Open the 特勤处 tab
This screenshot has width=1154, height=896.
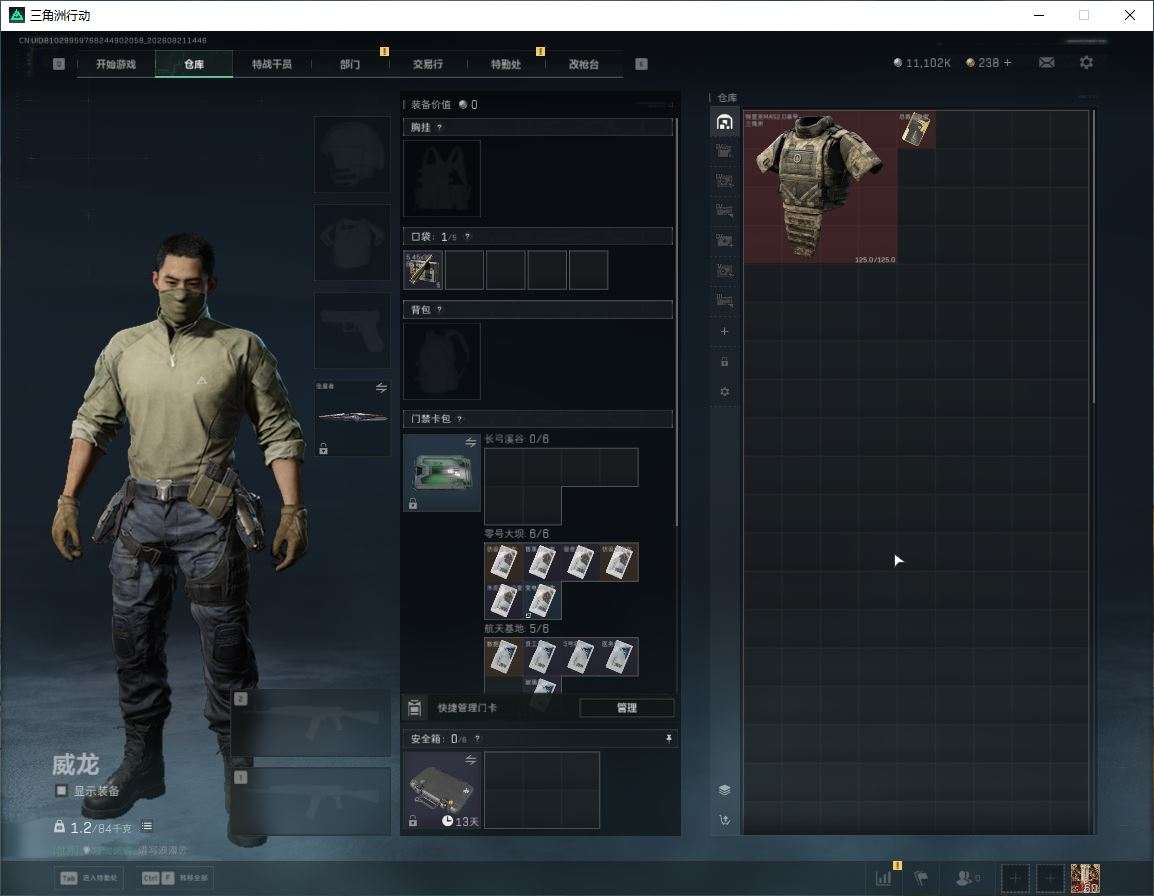(506, 64)
